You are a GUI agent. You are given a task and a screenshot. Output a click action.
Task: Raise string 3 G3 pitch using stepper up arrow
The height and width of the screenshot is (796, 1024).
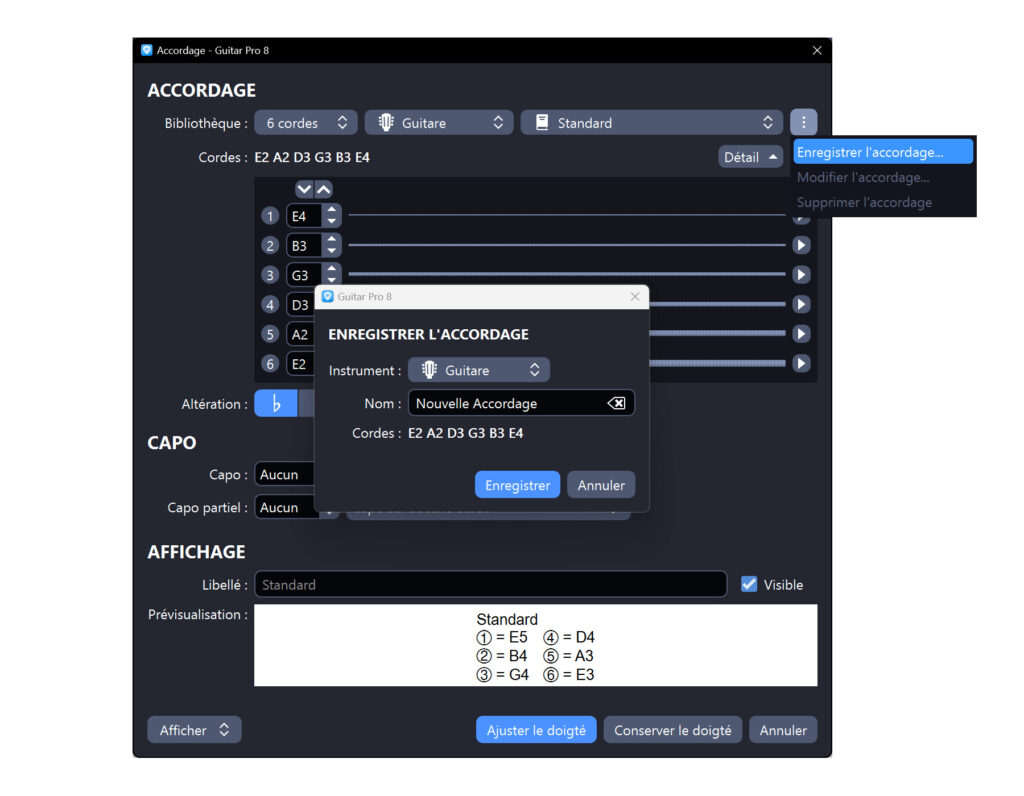click(332, 269)
